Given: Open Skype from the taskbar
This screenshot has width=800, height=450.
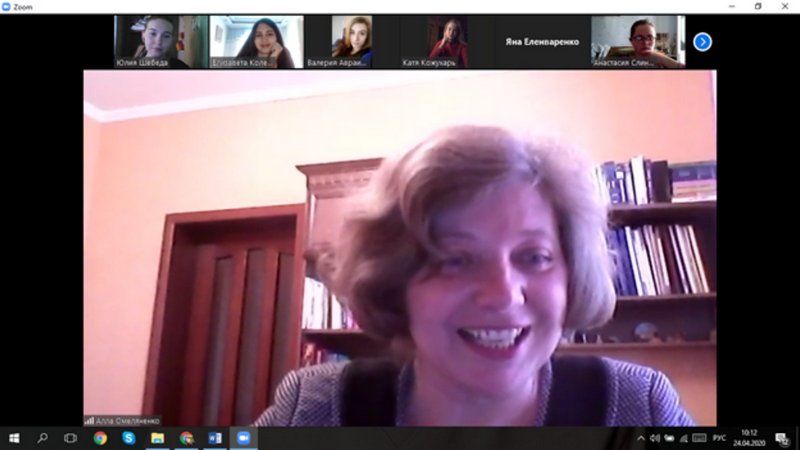Looking at the screenshot, I should [x=128, y=438].
